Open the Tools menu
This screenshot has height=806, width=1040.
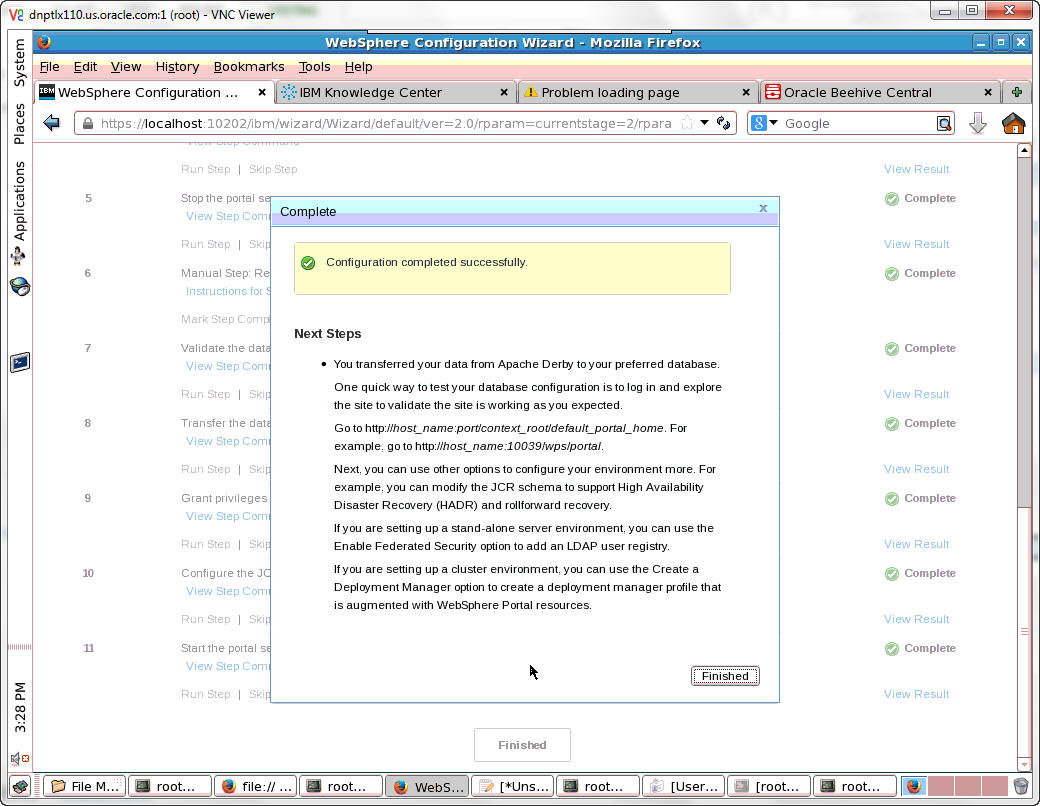pos(314,67)
